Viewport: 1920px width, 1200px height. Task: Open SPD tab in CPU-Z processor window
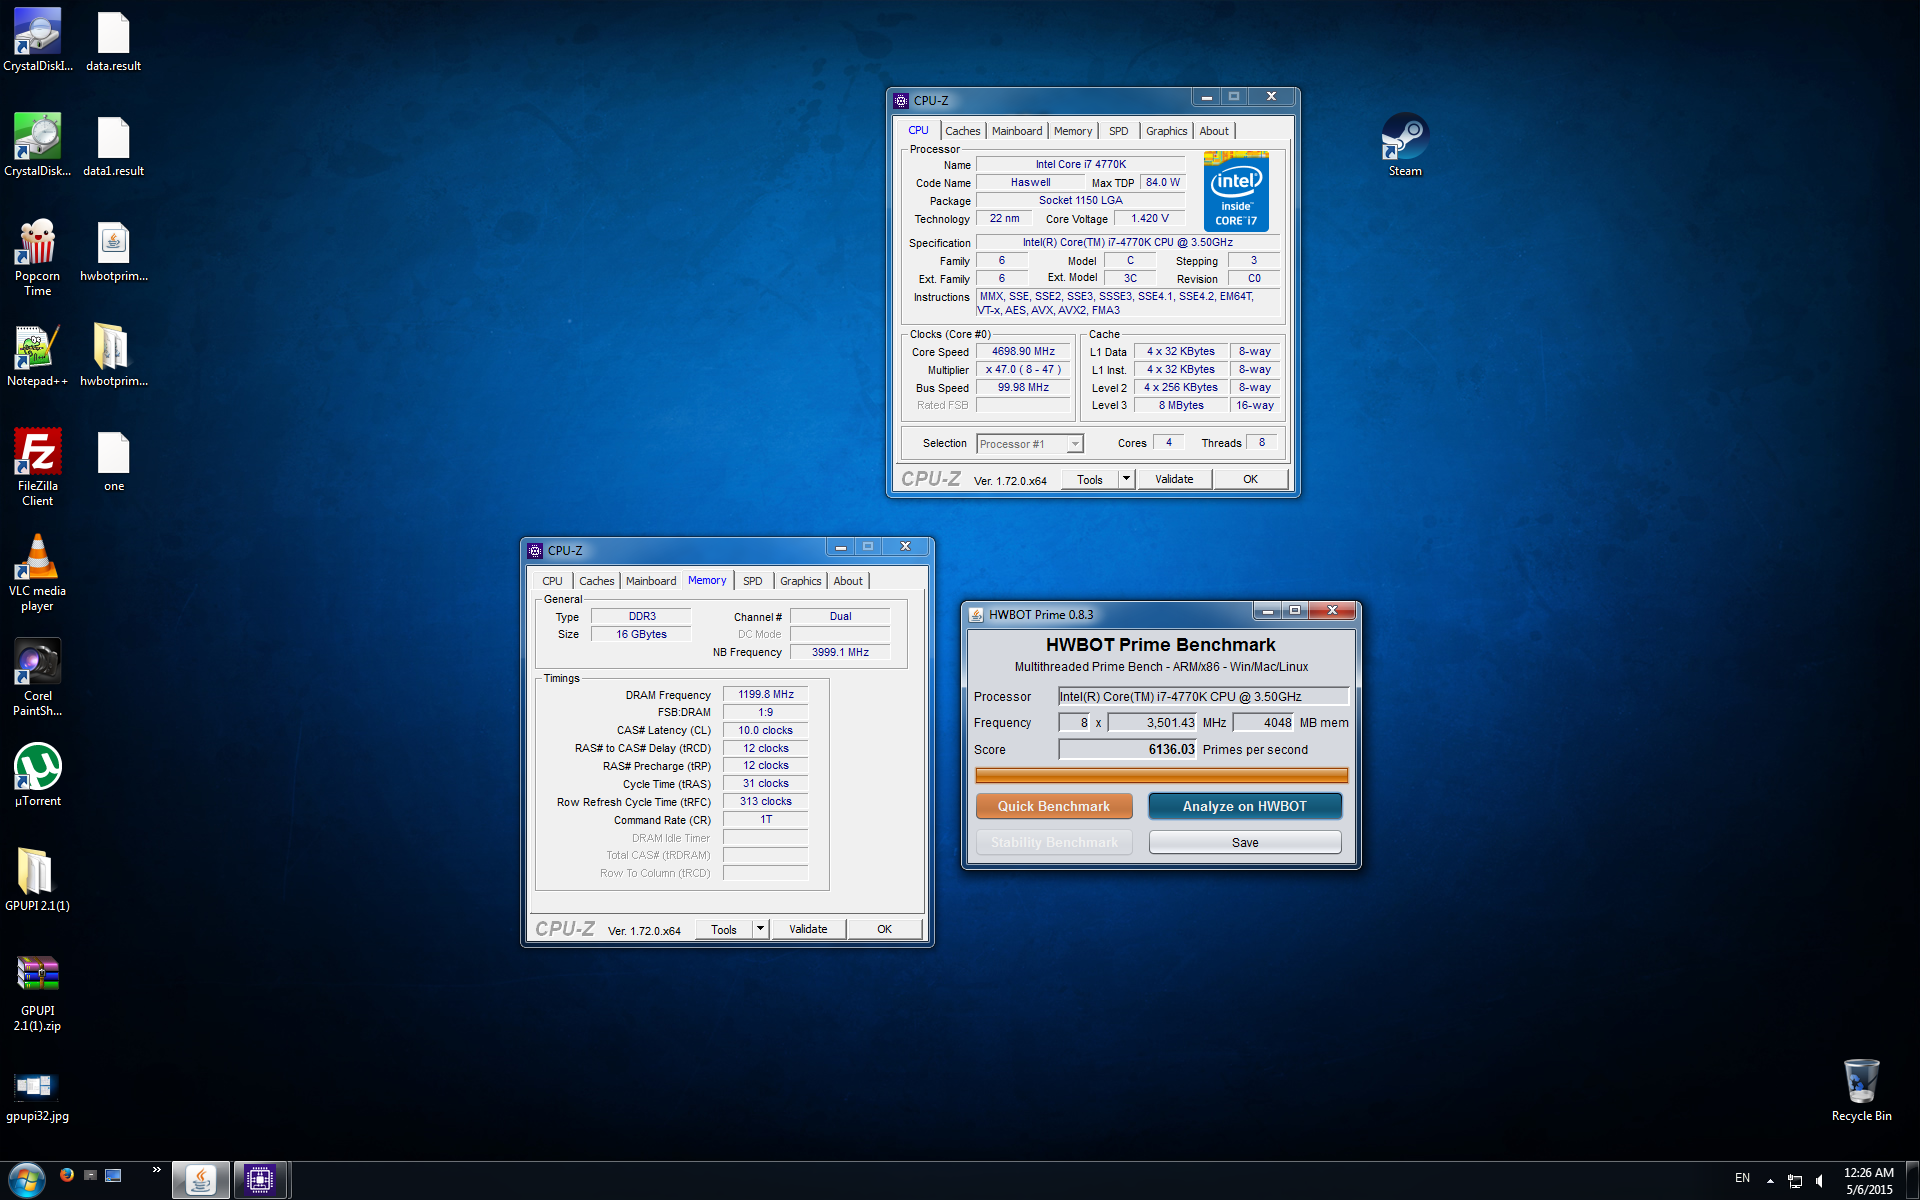click(x=1118, y=131)
